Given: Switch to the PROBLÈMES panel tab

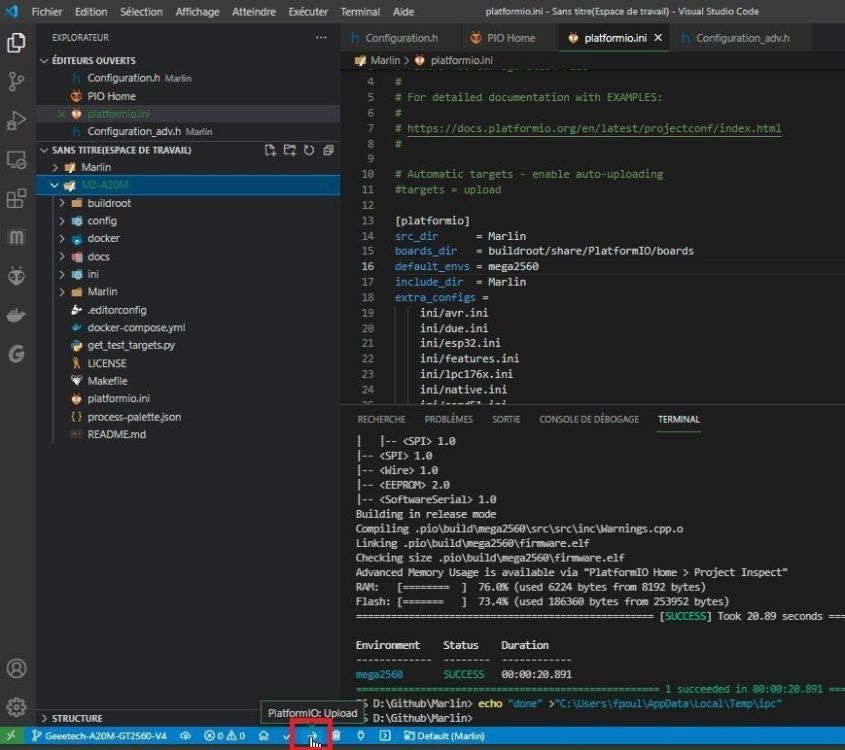Looking at the screenshot, I should pyautogui.click(x=448, y=420).
